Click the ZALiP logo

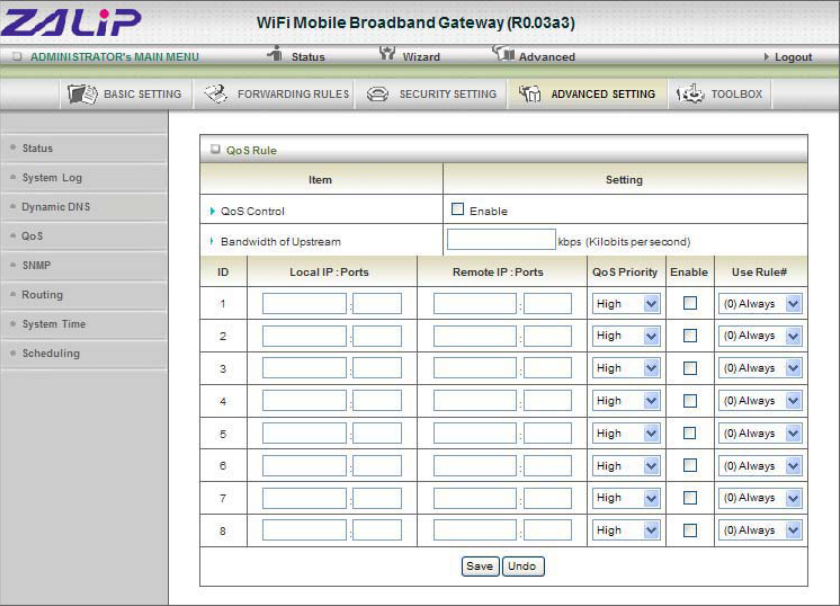pos(71,22)
